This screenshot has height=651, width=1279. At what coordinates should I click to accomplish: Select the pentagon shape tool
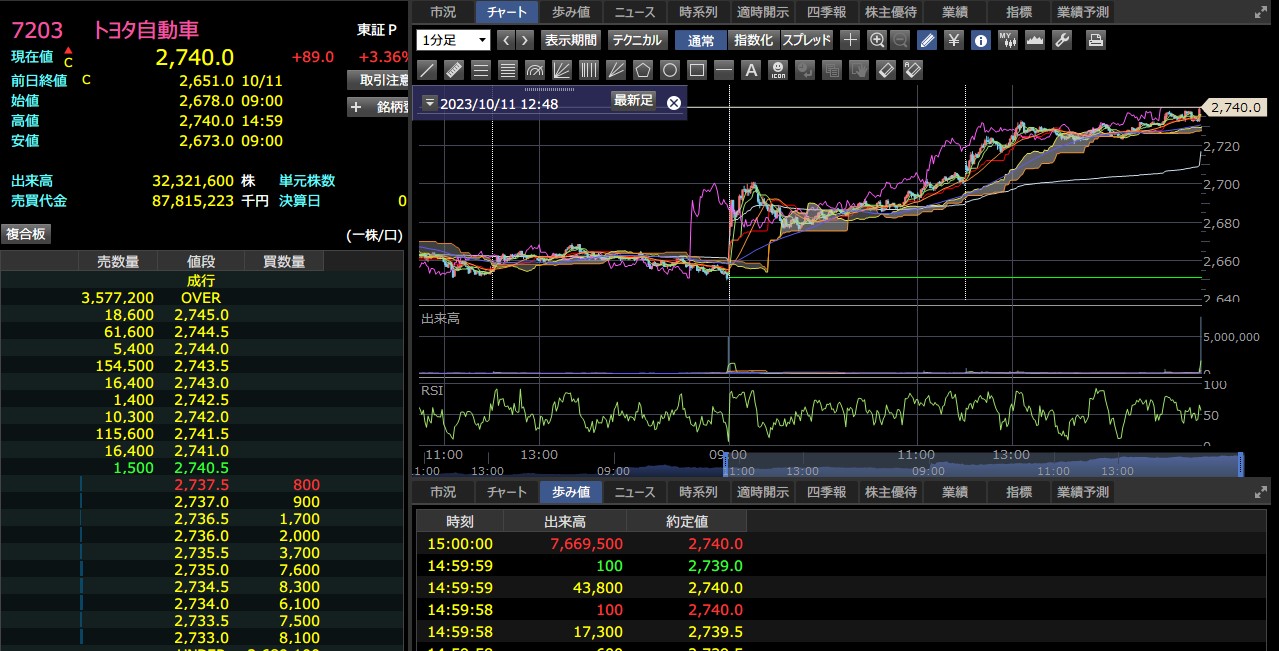click(643, 70)
